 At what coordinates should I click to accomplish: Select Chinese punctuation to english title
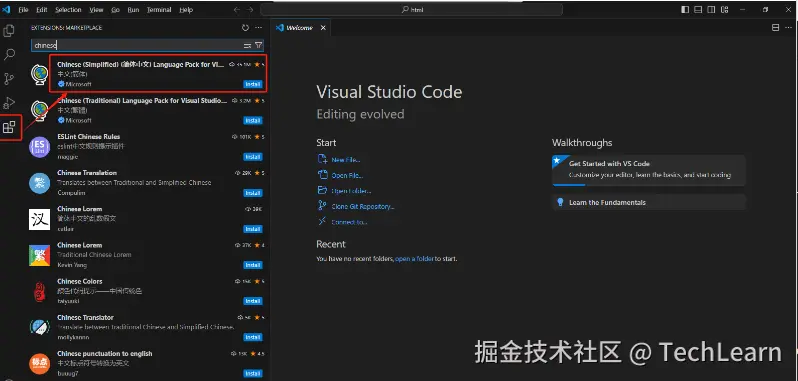tap(105, 354)
